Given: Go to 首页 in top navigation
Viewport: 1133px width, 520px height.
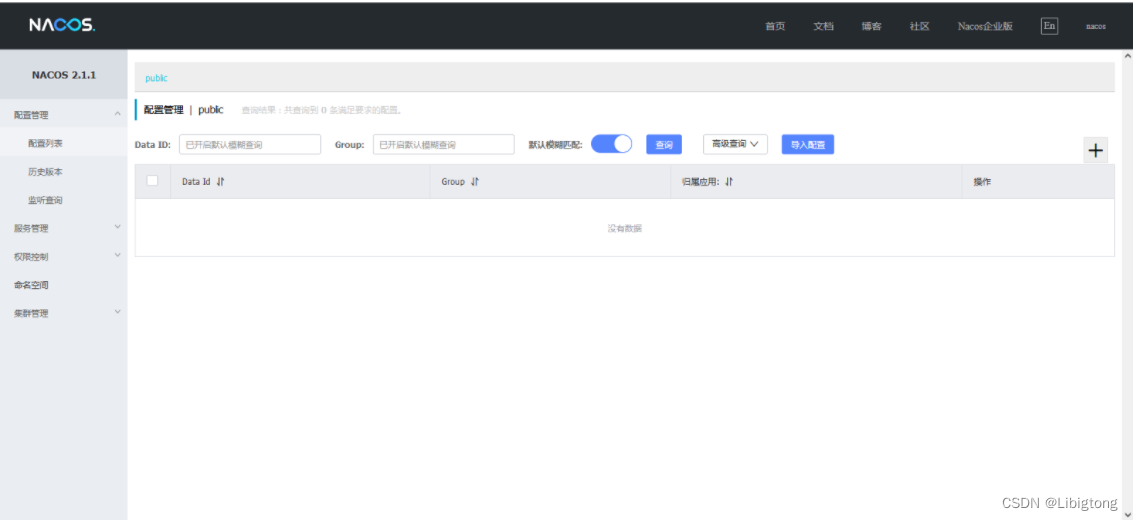Looking at the screenshot, I should click(x=775, y=26).
